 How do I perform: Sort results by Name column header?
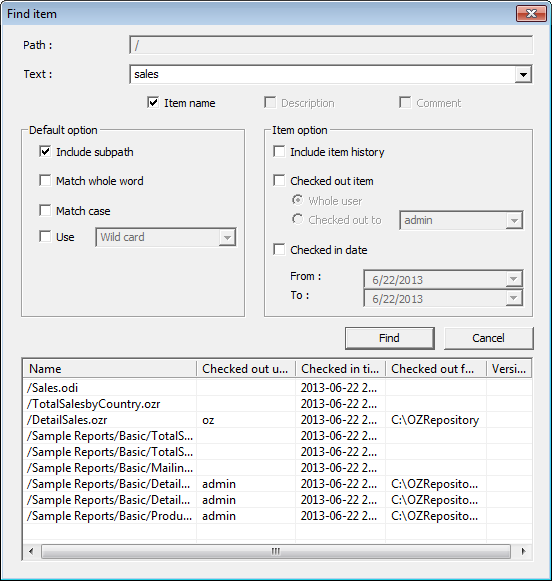pos(110,369)
